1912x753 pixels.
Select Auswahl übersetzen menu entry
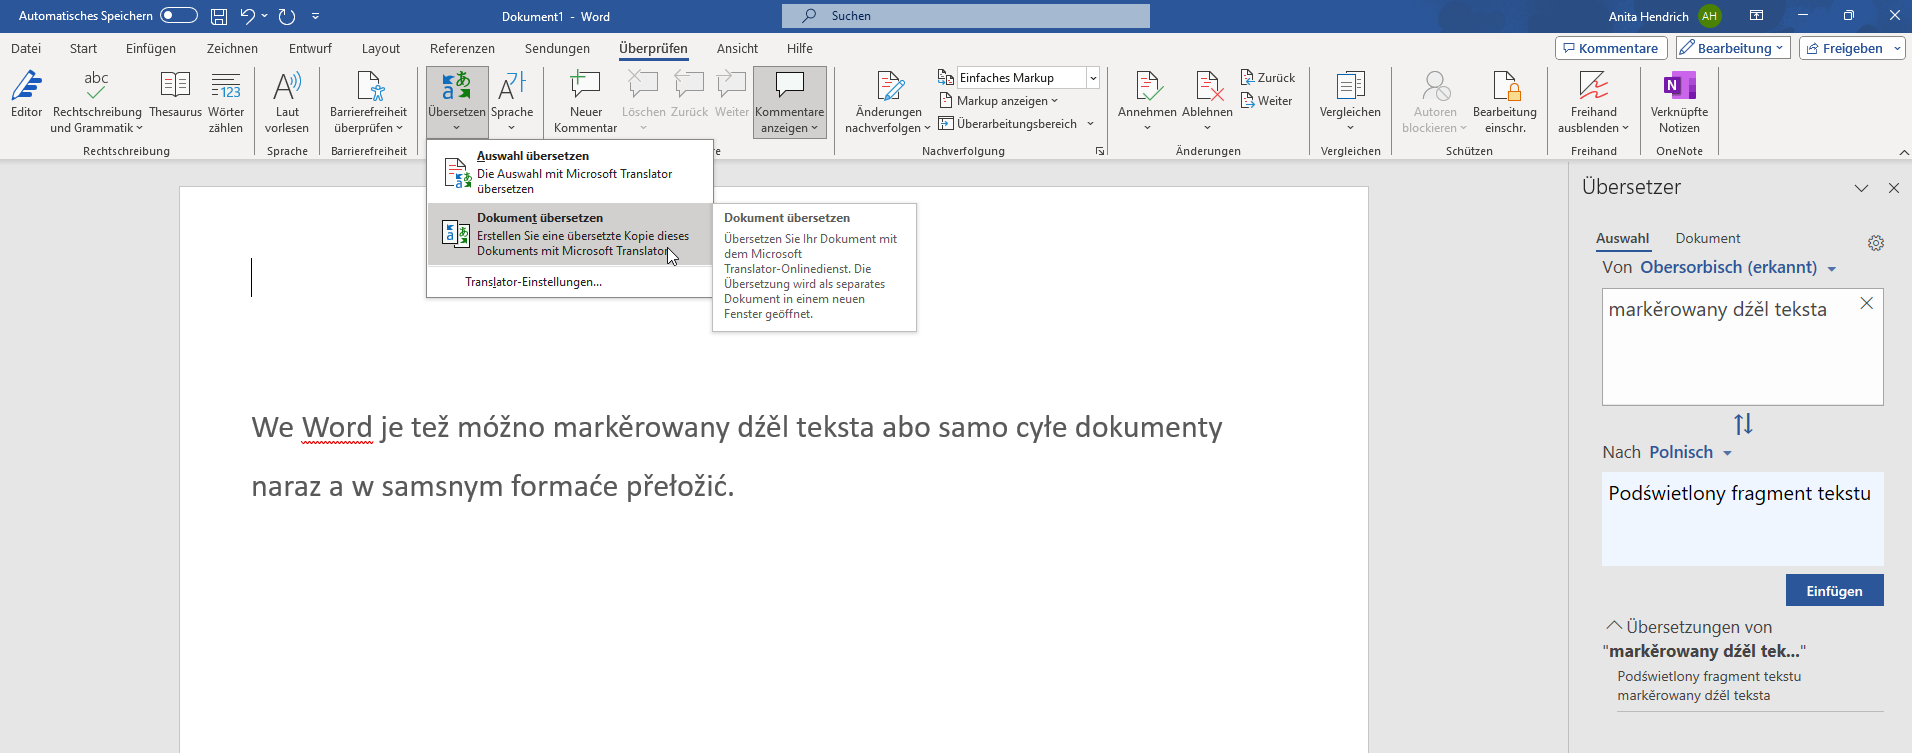(570, 172)
